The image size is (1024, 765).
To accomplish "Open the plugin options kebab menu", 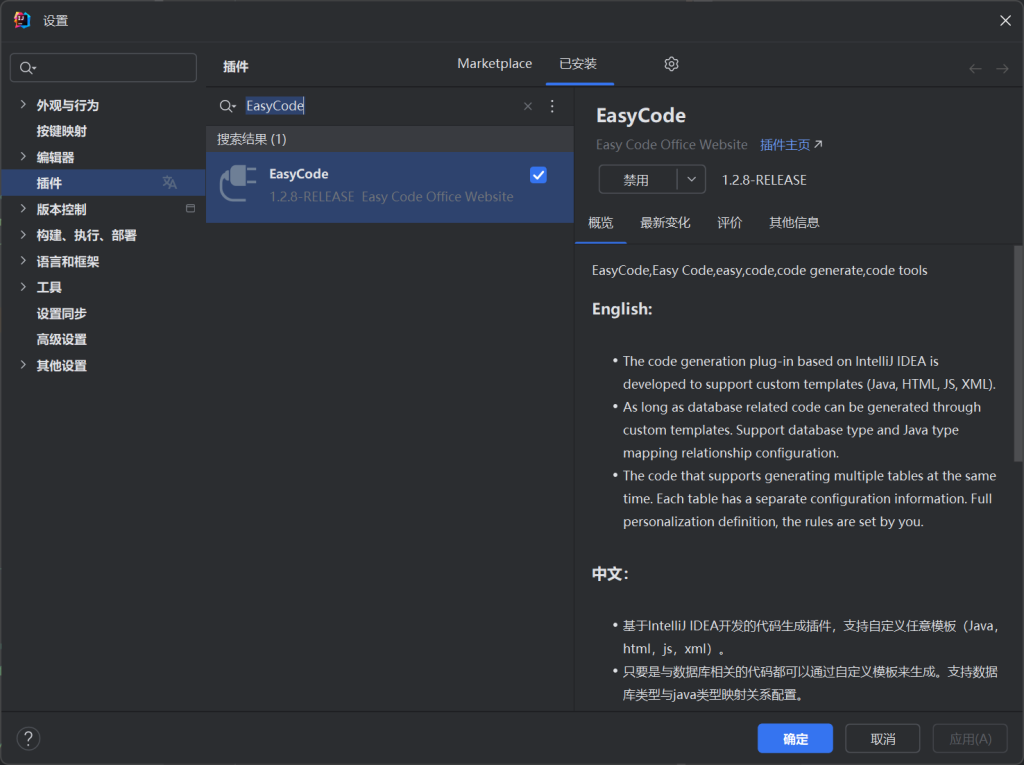I will pos(552,106).
